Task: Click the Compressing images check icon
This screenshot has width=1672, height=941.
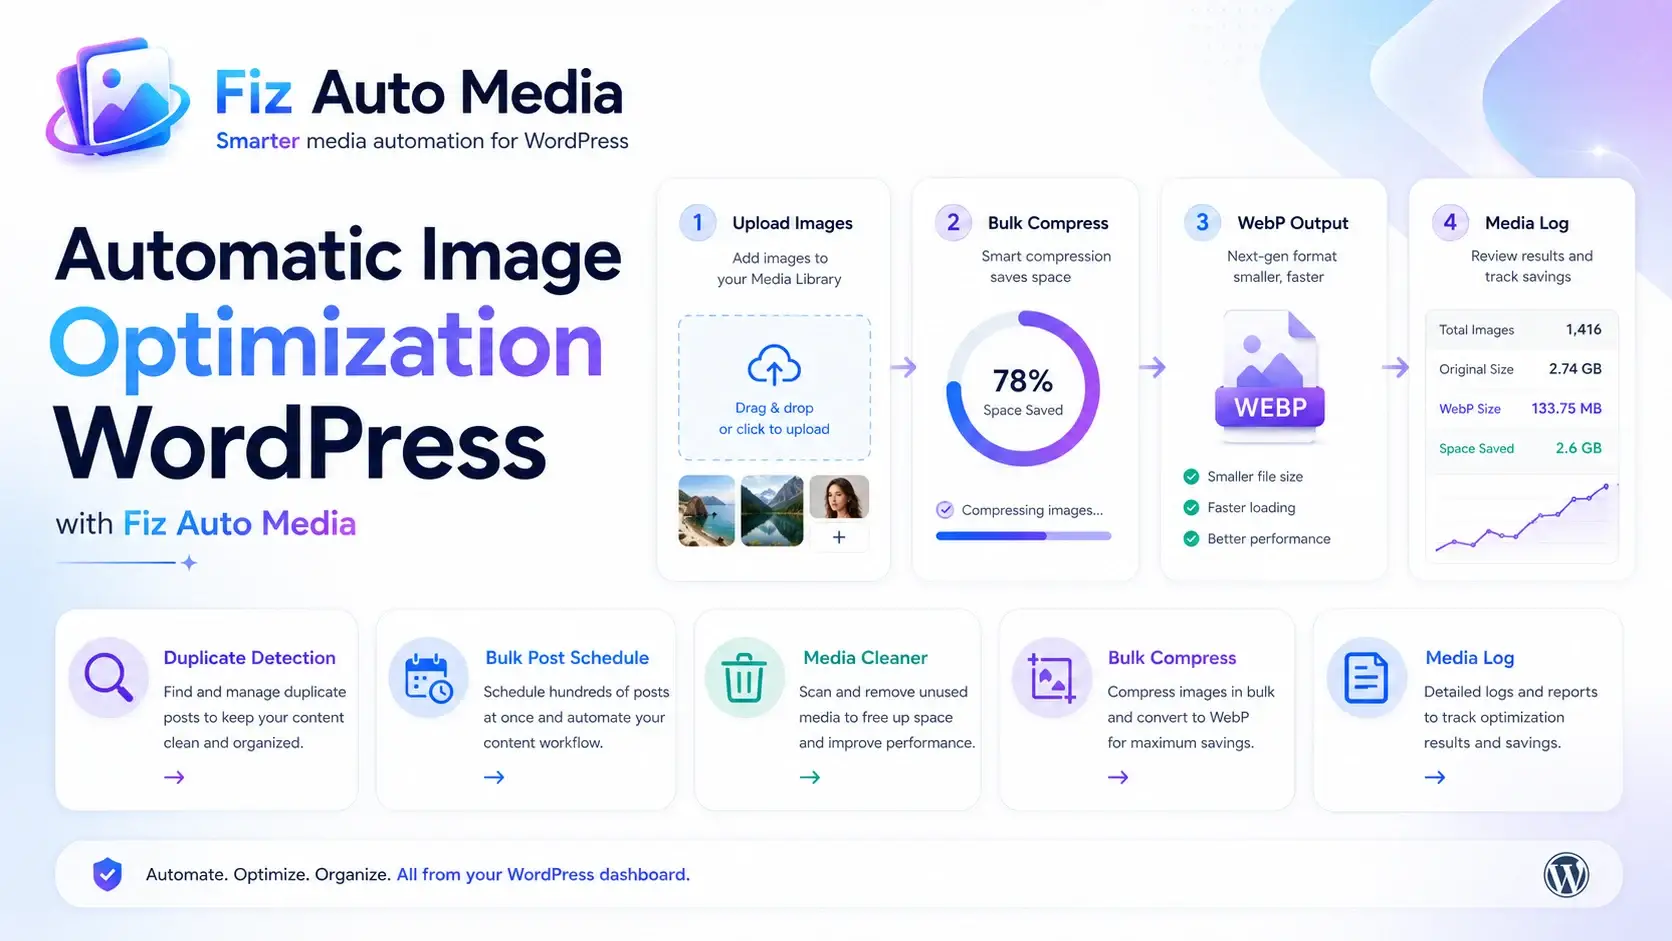Action: point(945,510)
